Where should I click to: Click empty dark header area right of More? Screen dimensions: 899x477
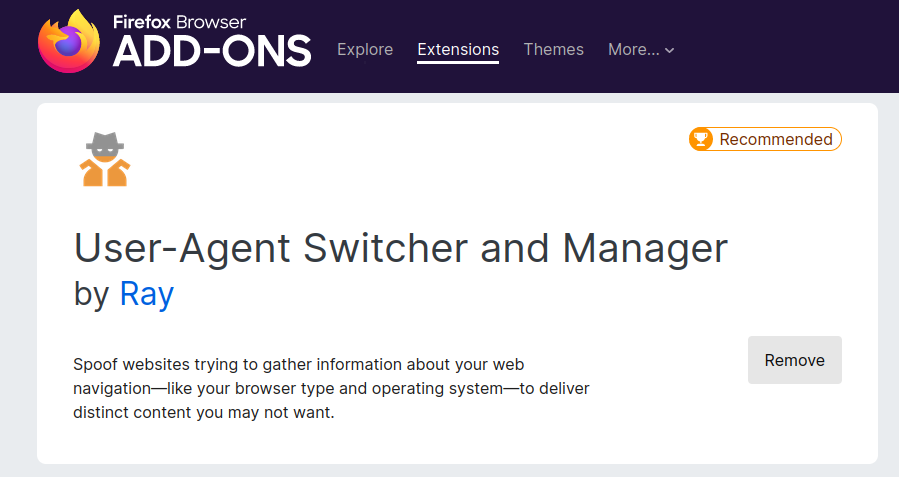click(x=785, y=49)
